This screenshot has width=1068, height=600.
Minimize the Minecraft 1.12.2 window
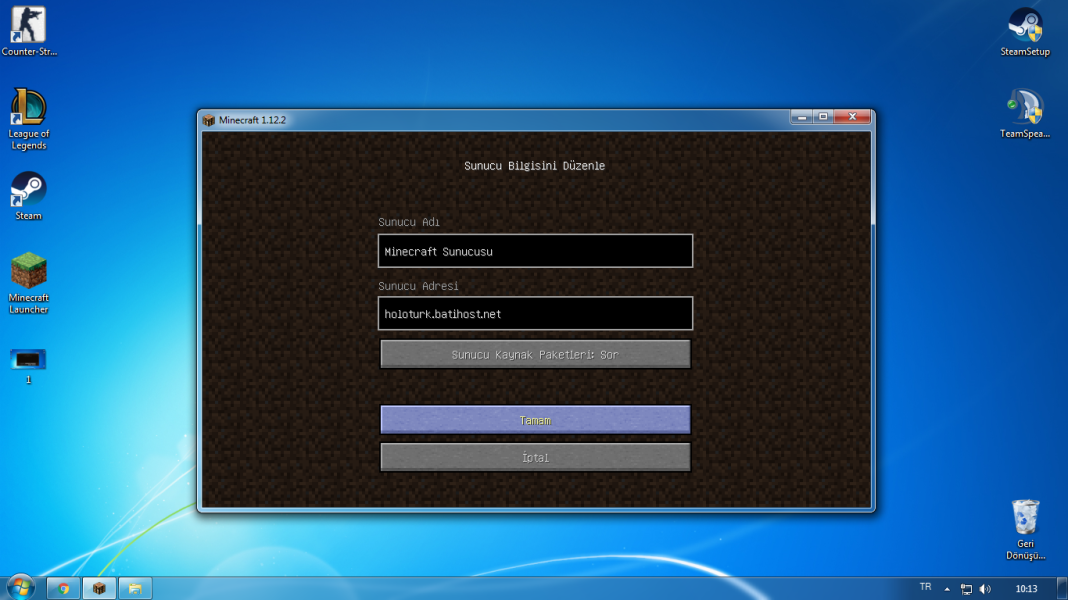802,117
